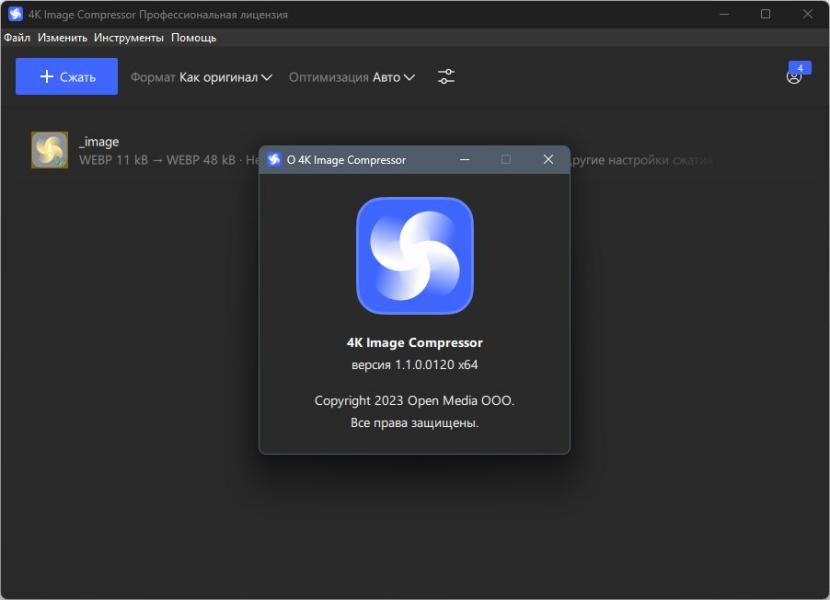
Task: Click the '4K Image Compressor' bold heading
Action: pyautogui.click(x=414, y=343)
